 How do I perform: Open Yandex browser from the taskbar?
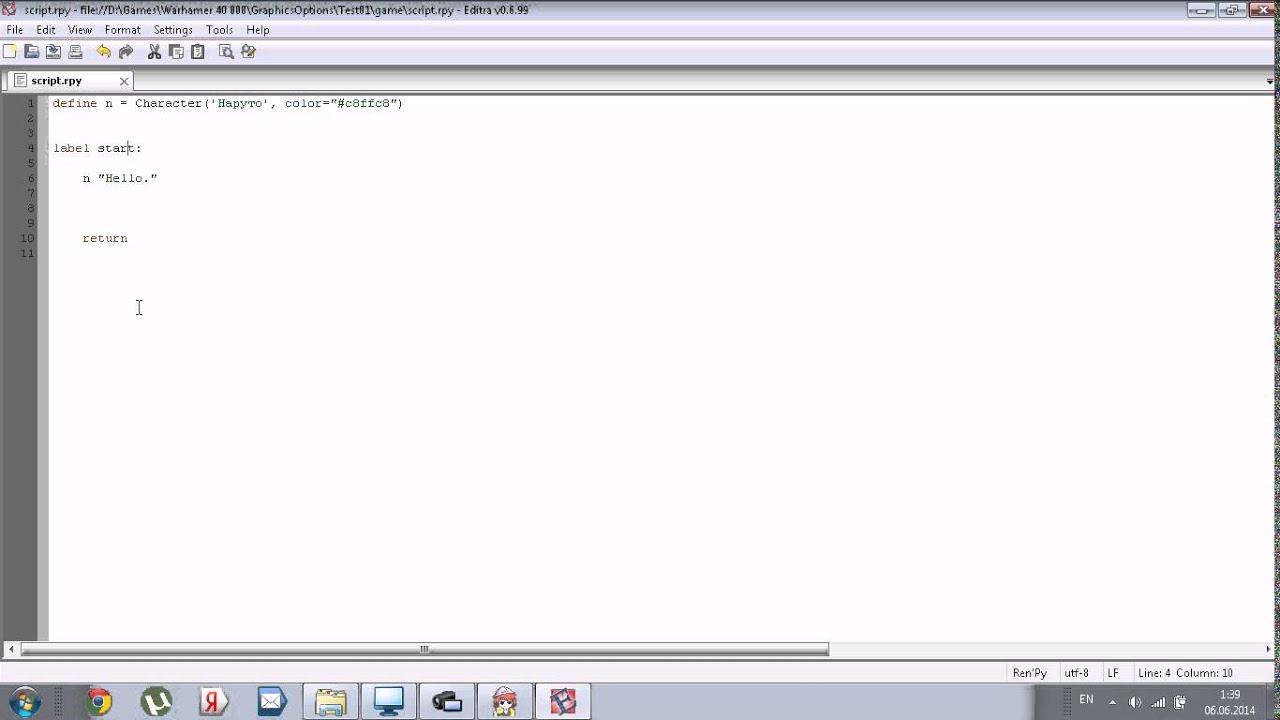213,702
